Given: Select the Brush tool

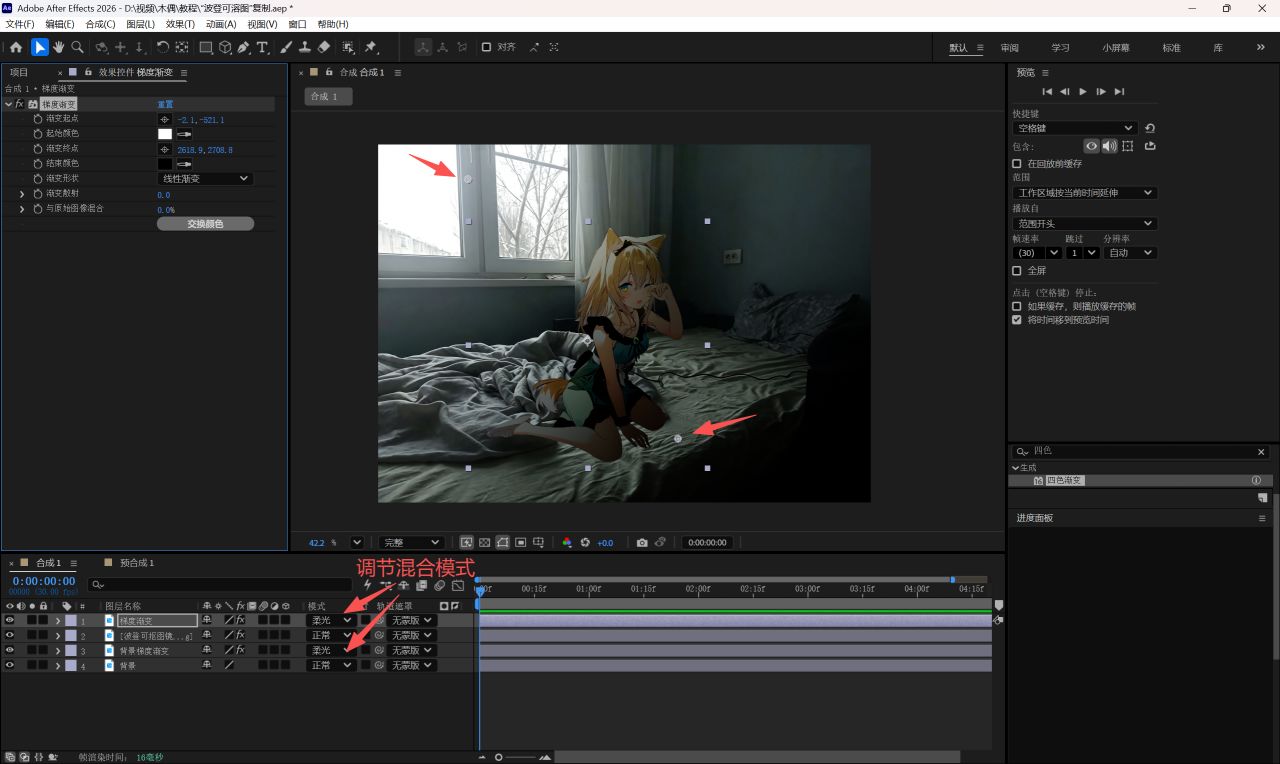Looking at the screenshot, I should tap(286, 47).
